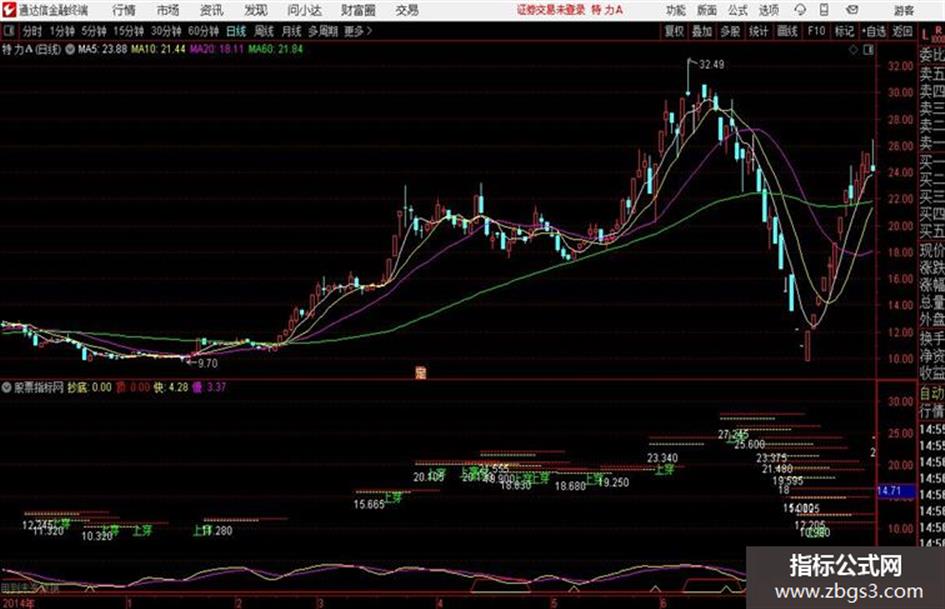Switch to 60分钟 period

[204, 31]
